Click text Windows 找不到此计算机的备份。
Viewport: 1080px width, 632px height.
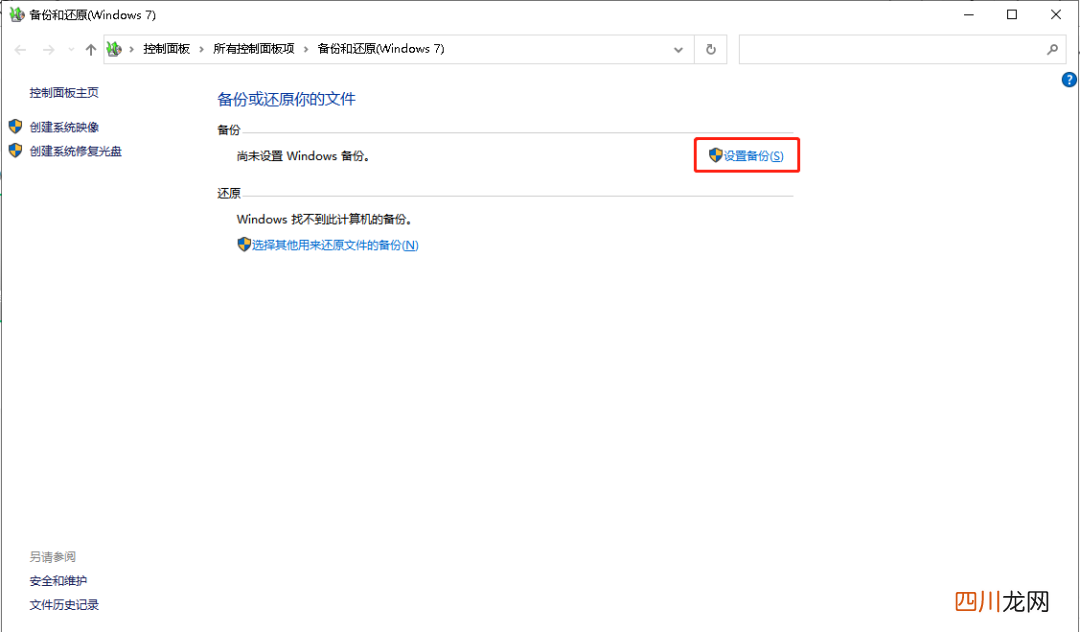[324, 220]
